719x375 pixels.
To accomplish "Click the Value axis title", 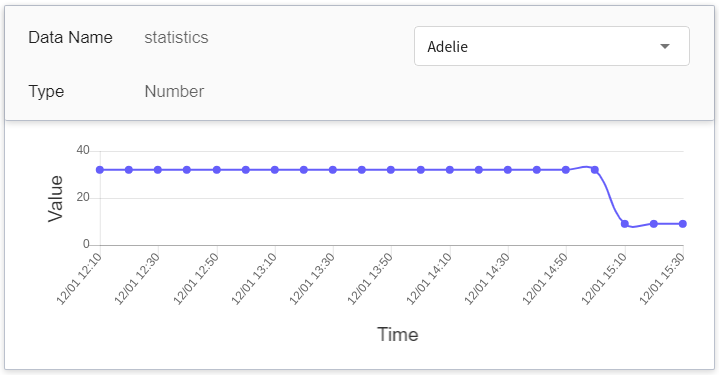I will (55, 199).
